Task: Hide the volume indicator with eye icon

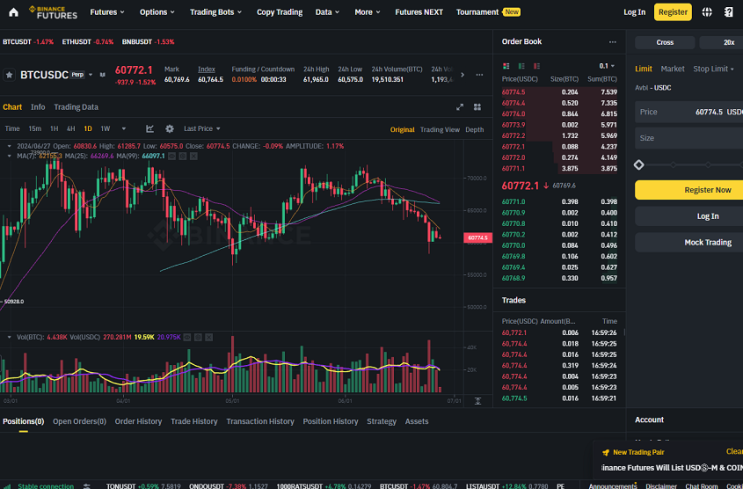Action: click(187, 337)
